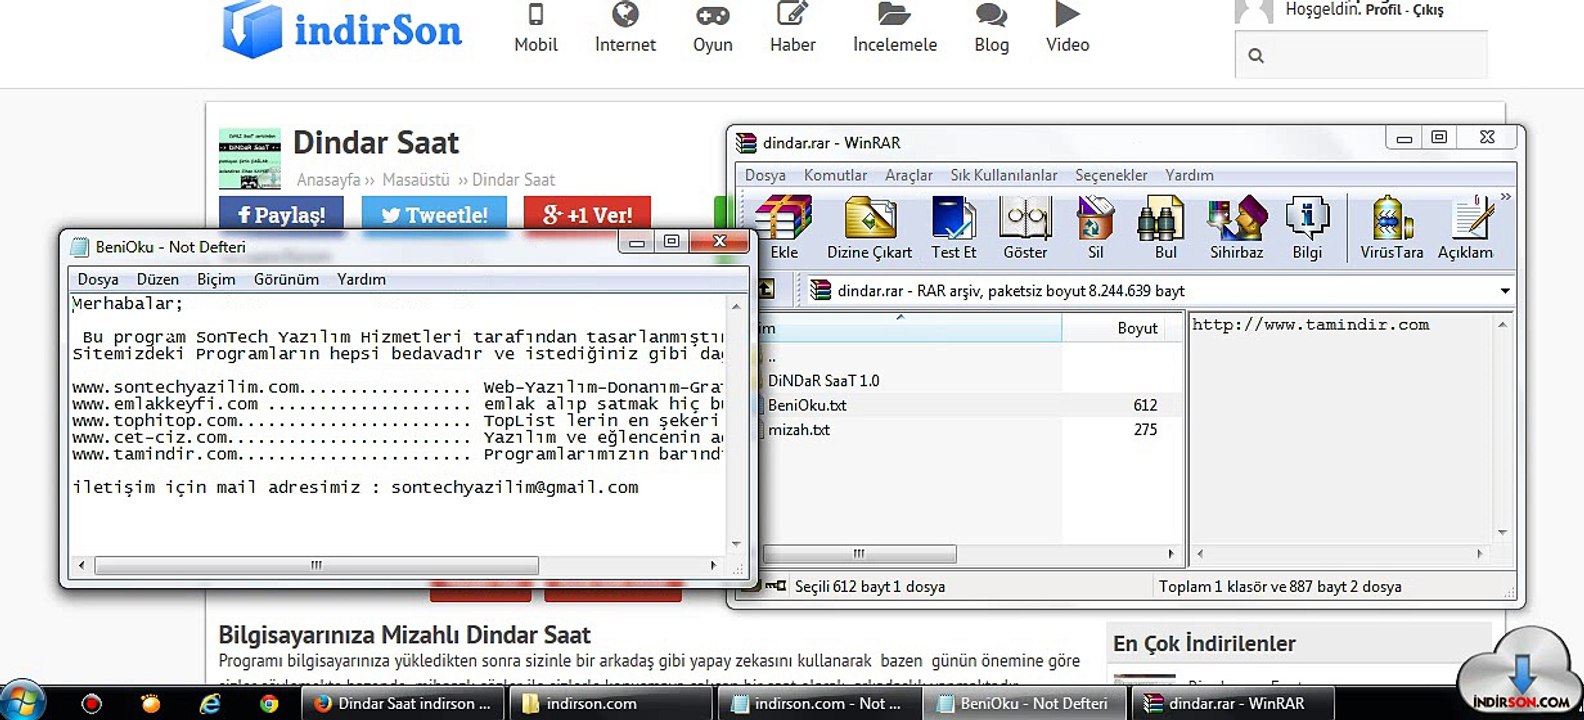Open Açıklam comment tool in WinRAR
This screenshot has width=1584, height=720.
[x=1466, y=229]
